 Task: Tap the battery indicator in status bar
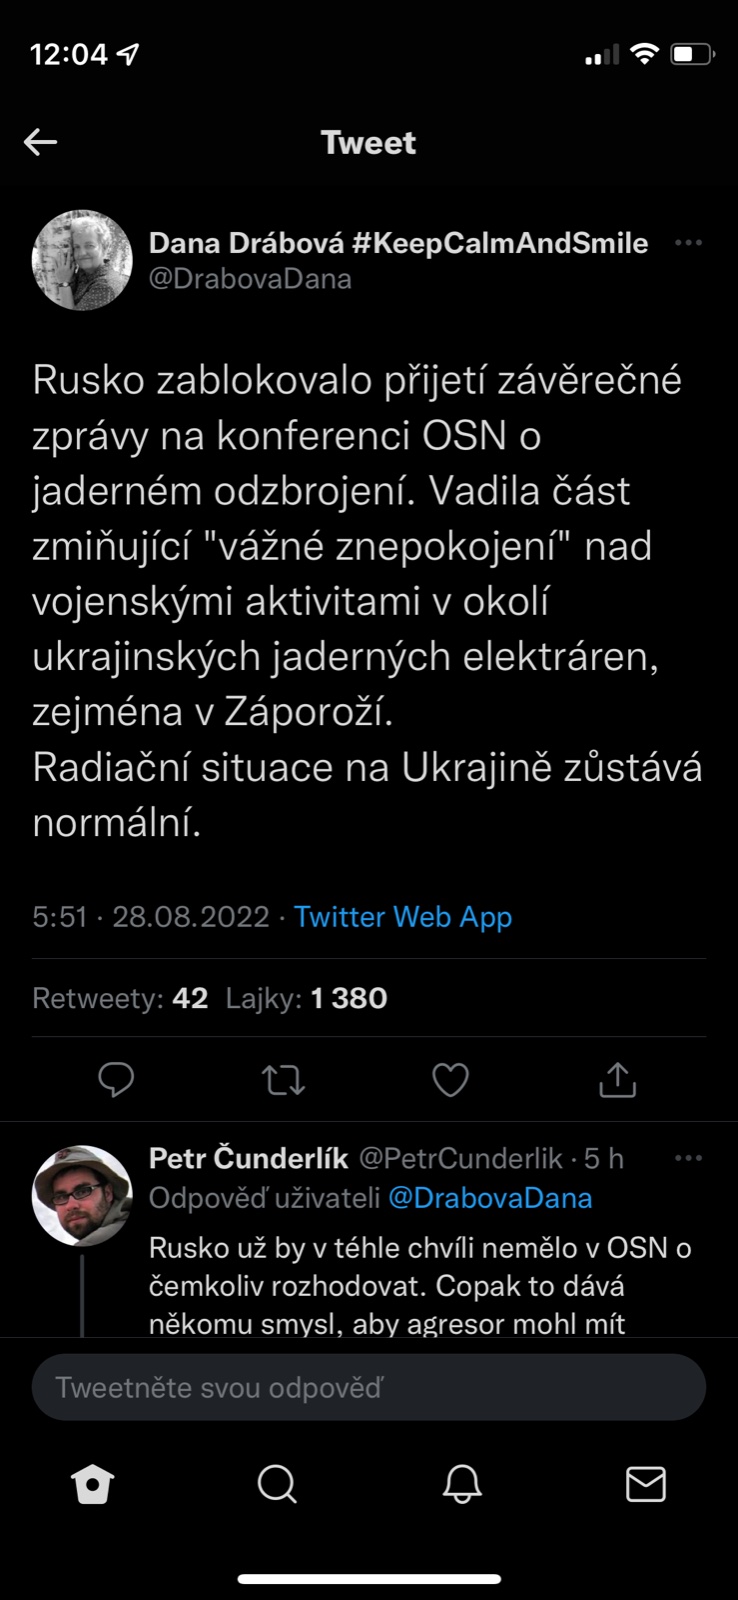692,54
